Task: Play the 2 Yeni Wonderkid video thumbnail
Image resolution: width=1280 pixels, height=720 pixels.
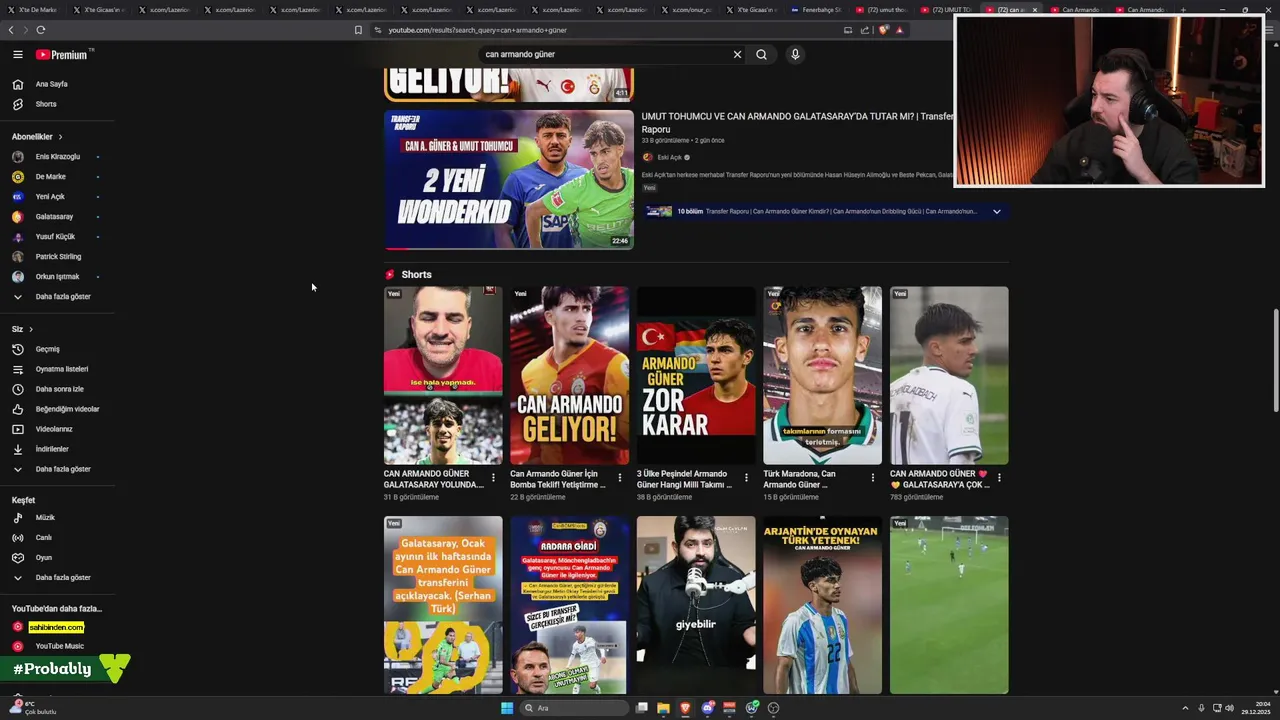Action: coord(509,179)
